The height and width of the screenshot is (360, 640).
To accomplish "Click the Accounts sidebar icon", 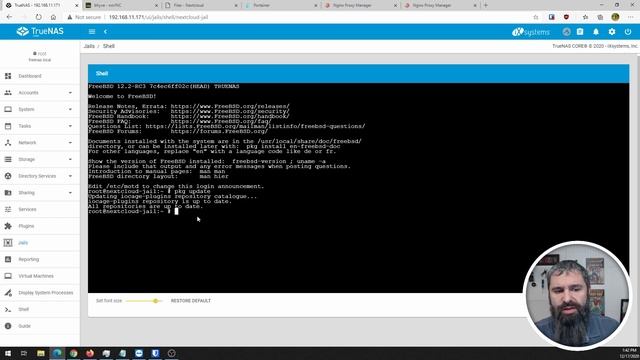I will pos(8,93).
